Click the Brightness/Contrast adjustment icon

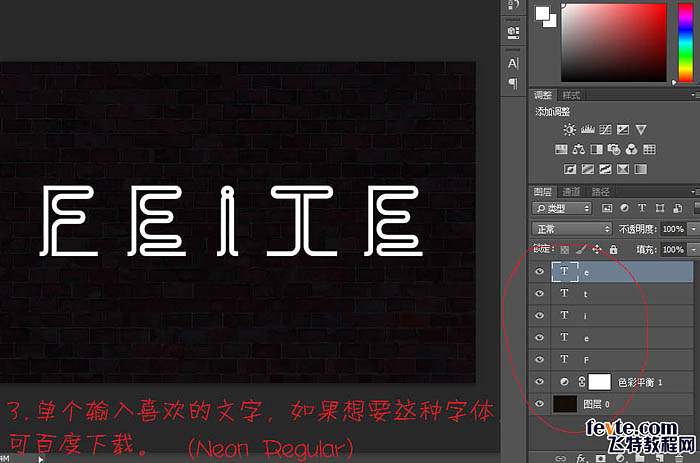tap(569, 130)
